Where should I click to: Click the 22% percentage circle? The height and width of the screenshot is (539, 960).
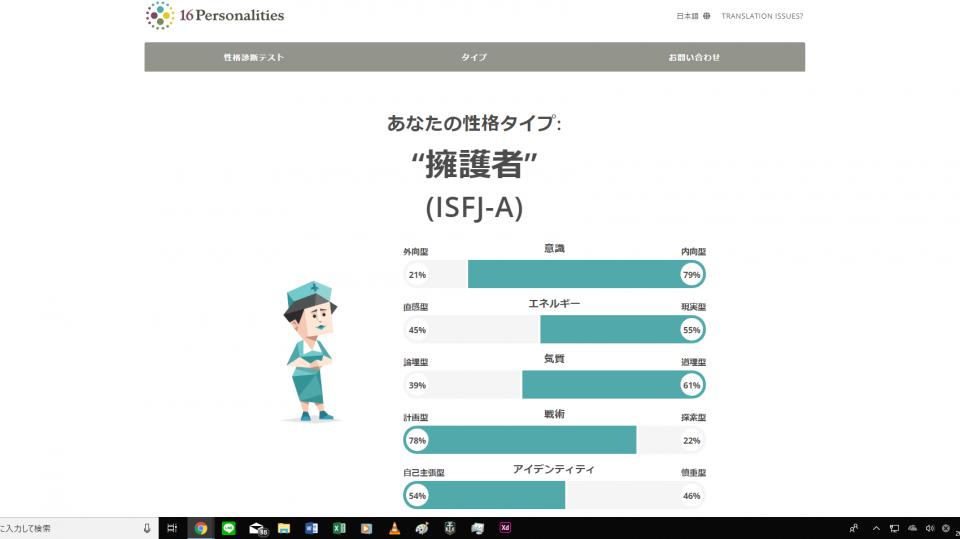[x=691, y=440]
